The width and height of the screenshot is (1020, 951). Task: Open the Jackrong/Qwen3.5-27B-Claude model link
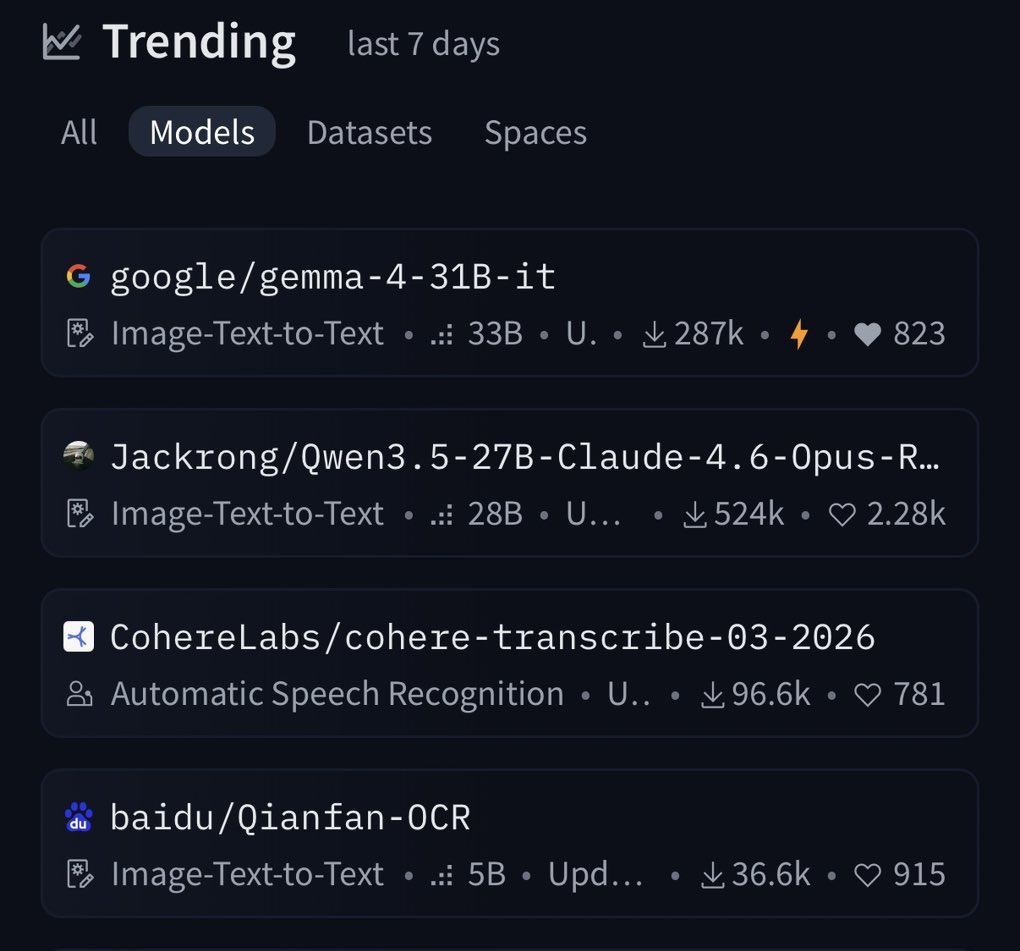click(x=525, y=457)
